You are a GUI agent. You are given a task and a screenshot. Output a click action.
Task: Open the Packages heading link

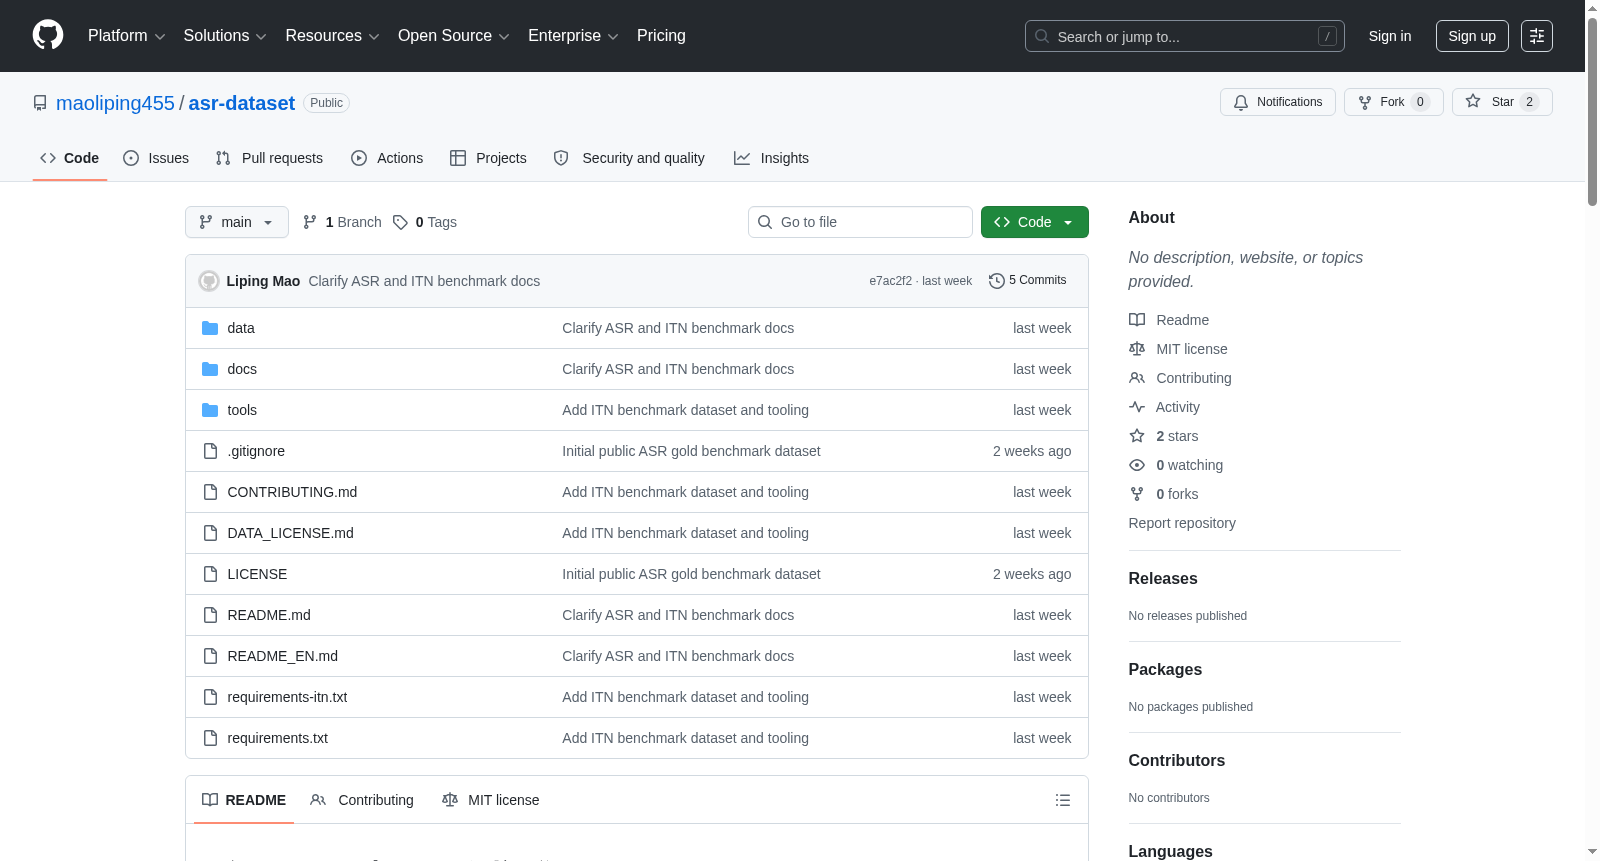pos(1165,669)
